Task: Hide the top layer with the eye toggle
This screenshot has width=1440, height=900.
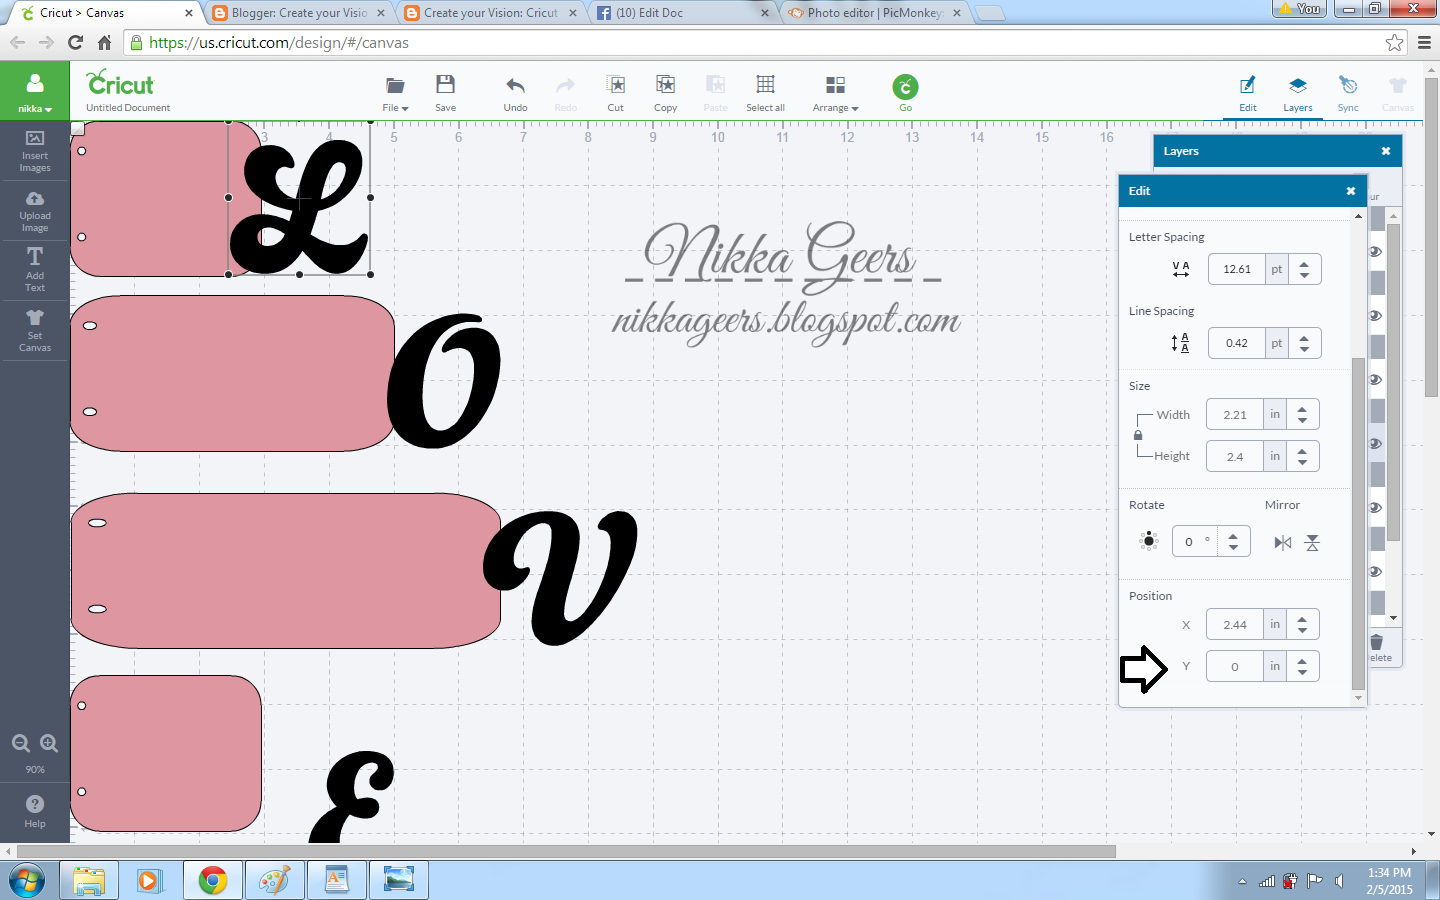Action: pyautogui.click(x=1375, y=252)
